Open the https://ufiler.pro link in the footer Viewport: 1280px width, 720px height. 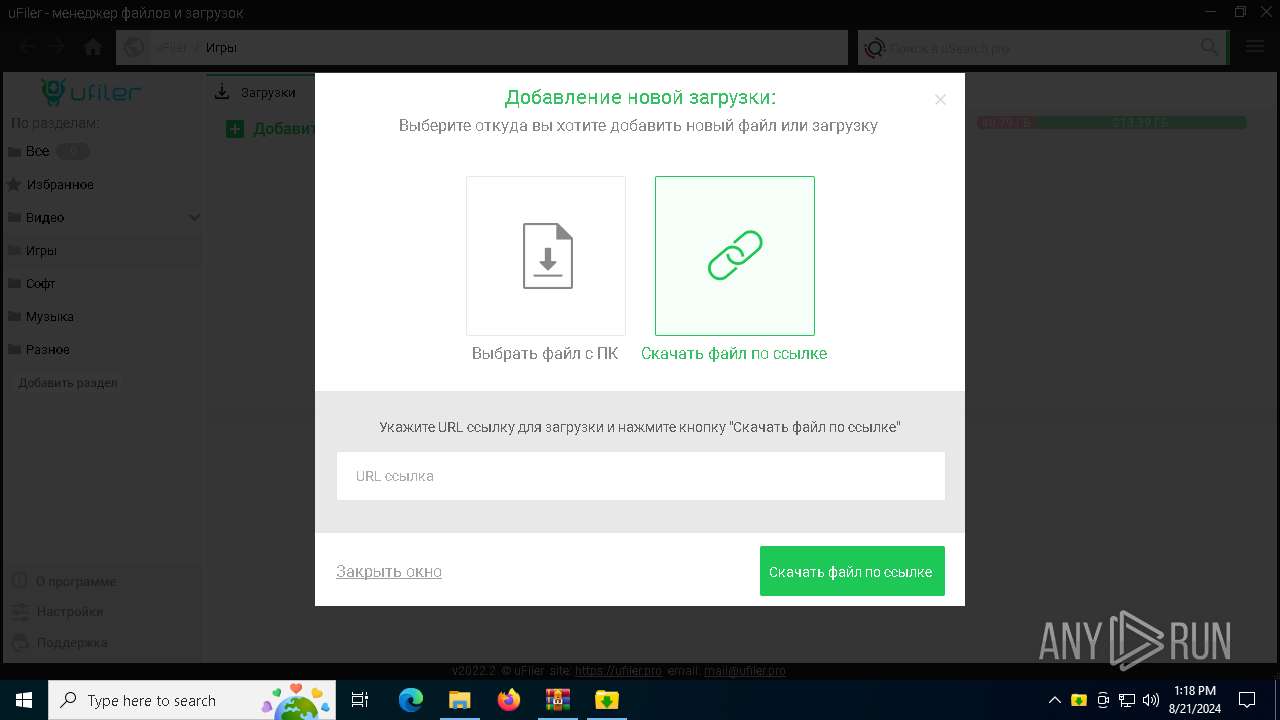(618, 671)
